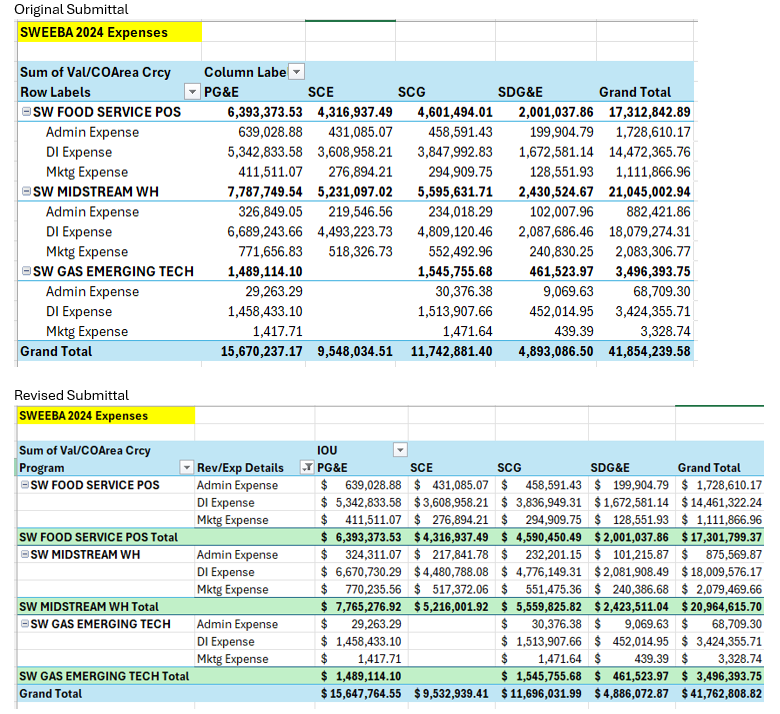Click SW FOOD SERVICE POS Total row label
Viewport: 780px width, 714px height.
pyautogui.click(x=98, y=537)
